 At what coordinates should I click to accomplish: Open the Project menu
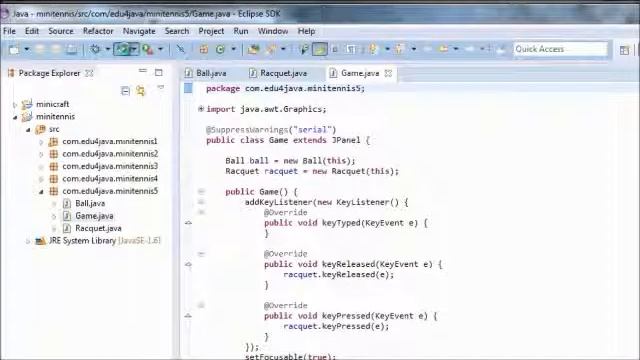pos(211,31)
